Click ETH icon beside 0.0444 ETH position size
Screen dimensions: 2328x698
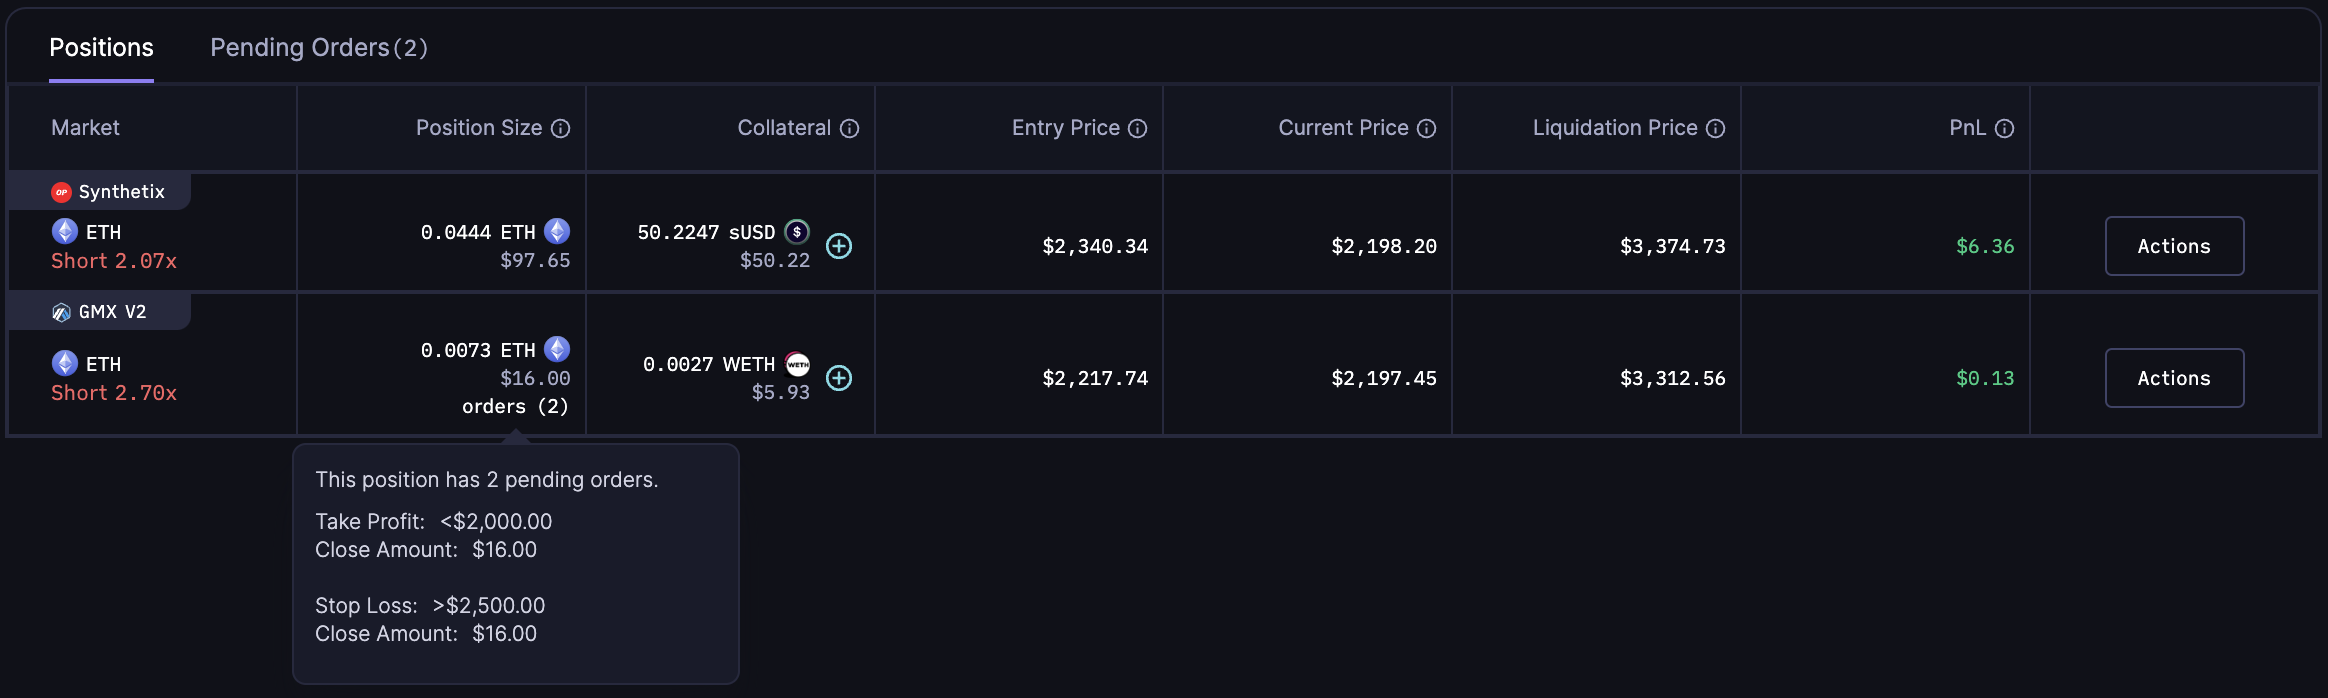[x=556, y=231]
